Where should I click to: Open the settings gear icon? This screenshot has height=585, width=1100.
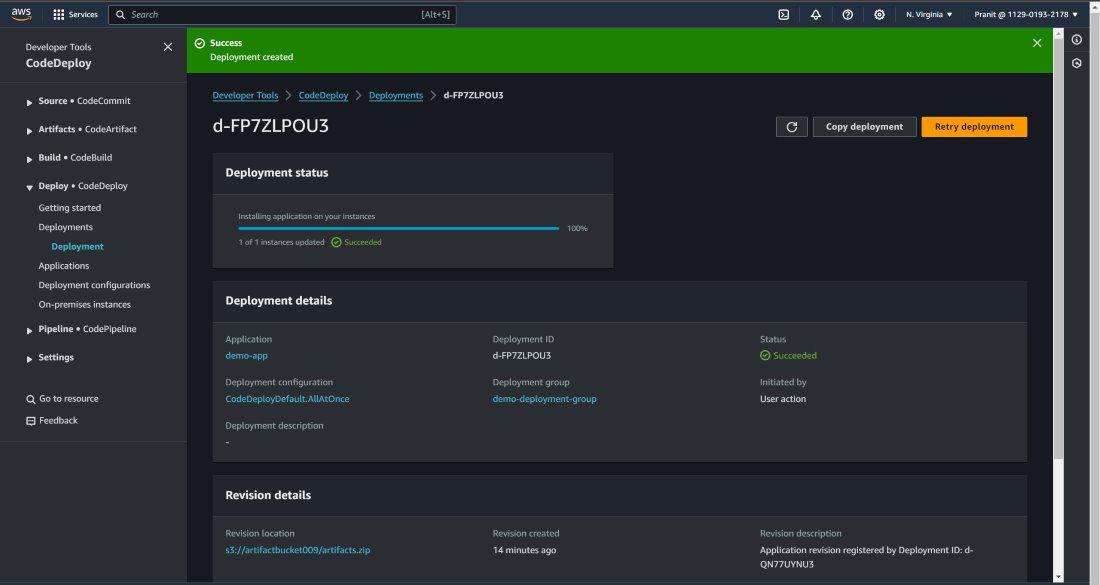(x=879, y=15)
